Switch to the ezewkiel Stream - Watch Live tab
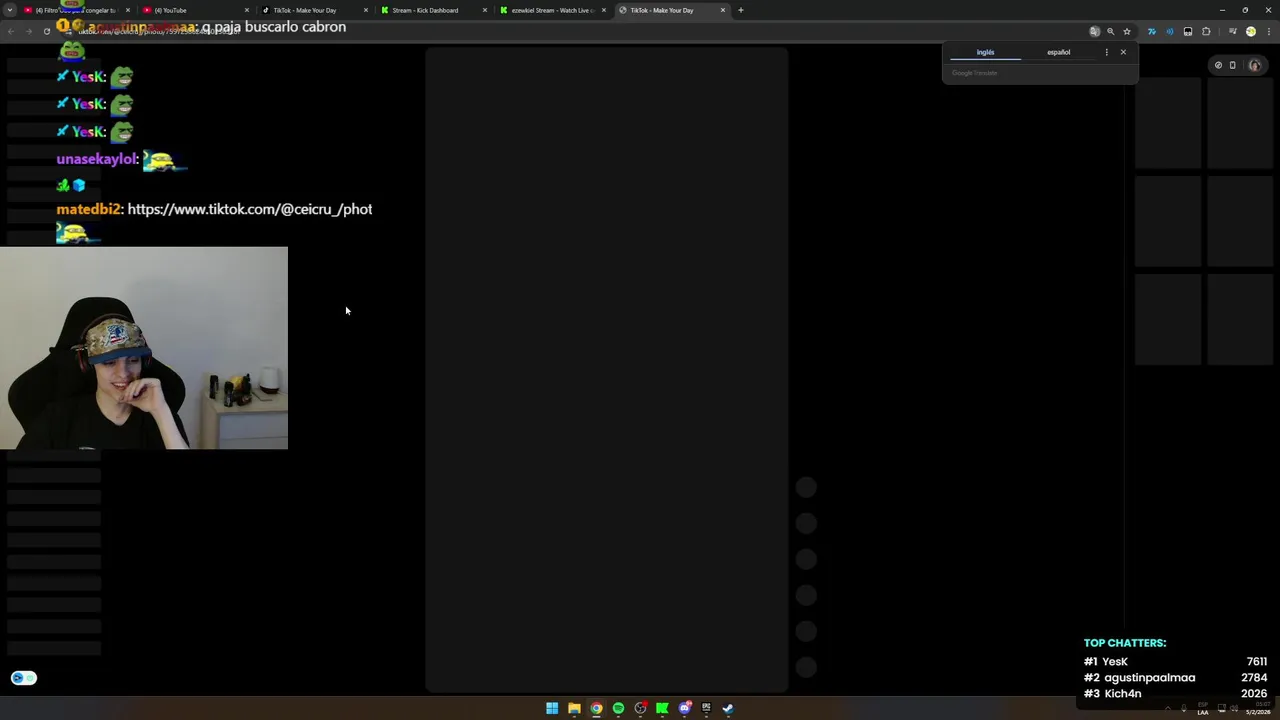 pyautogui.click(x=552, y=10)
